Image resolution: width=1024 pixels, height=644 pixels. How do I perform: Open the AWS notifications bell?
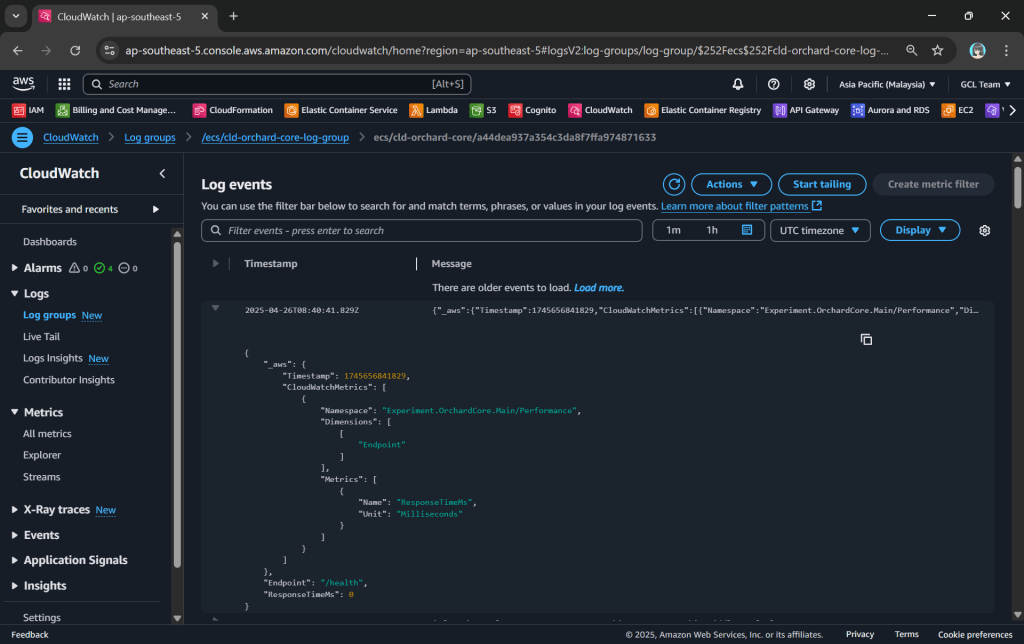[738, 84]
